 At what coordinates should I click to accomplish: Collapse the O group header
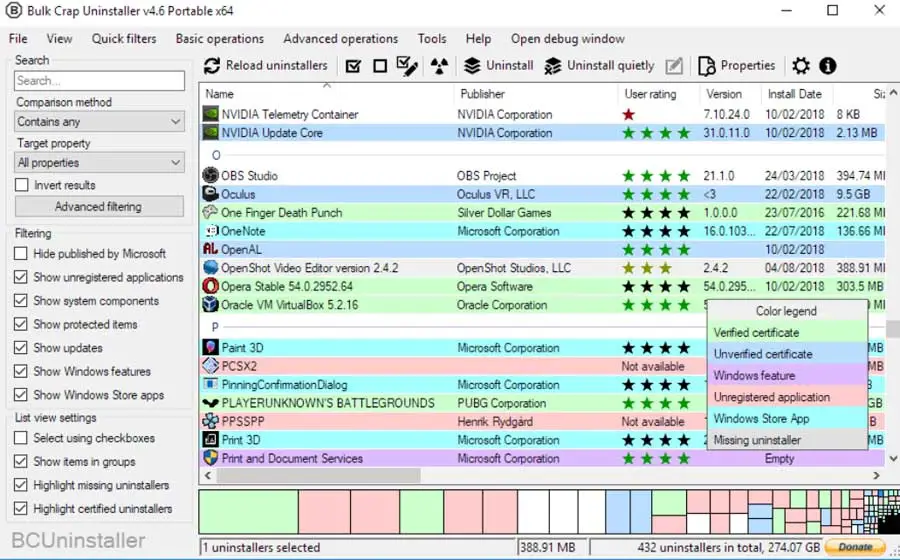point(216,155)
